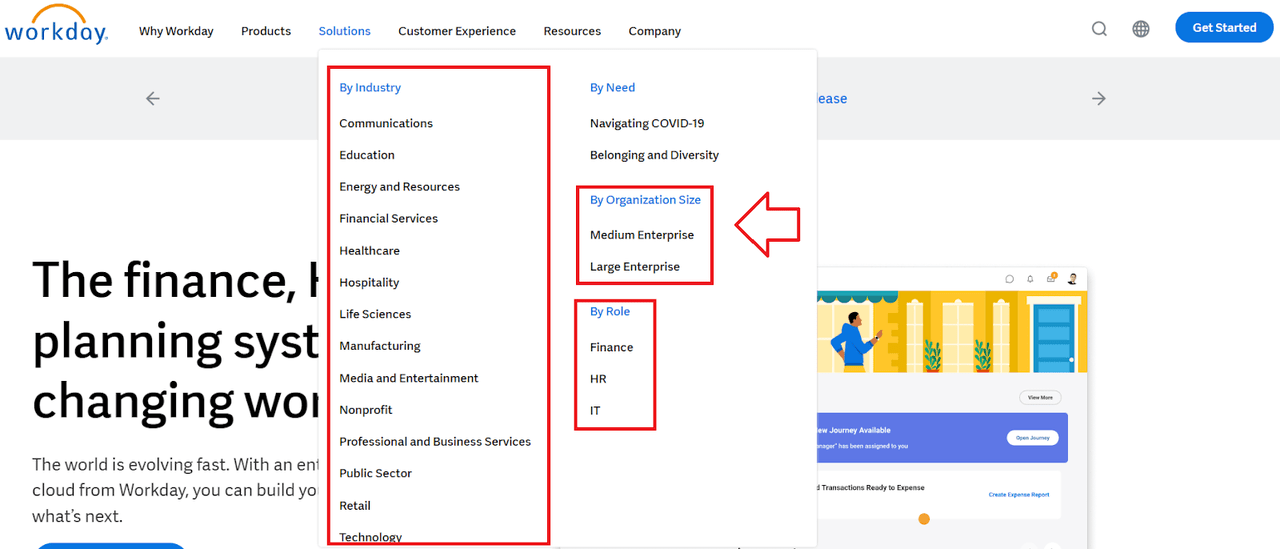
Task: Click By Role heading
Action: [610, 312]
